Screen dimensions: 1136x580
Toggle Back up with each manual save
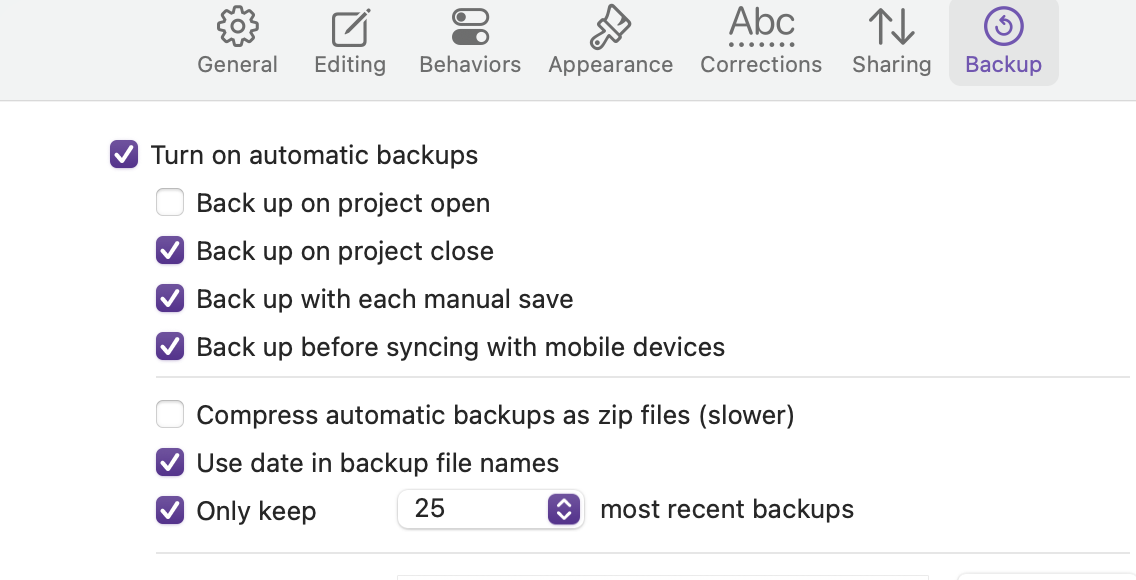tap(170, 299)
